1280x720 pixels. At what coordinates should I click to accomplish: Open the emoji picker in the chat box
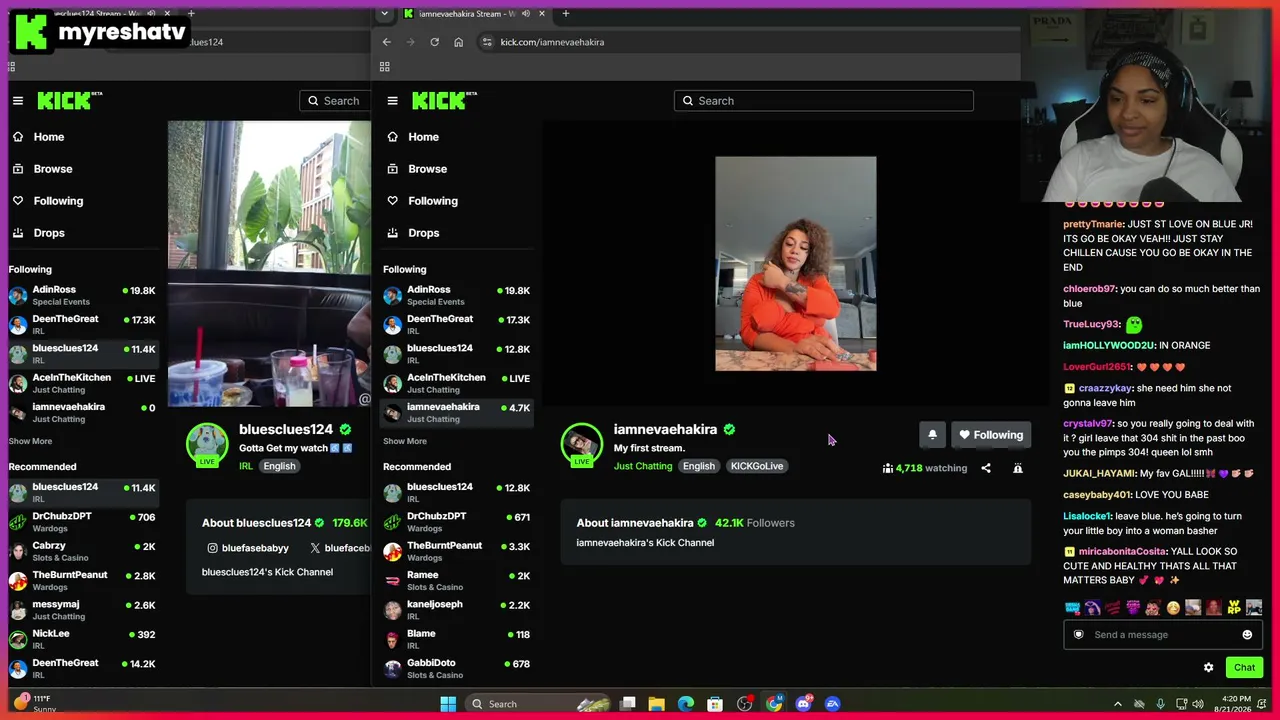point(1247,635)
